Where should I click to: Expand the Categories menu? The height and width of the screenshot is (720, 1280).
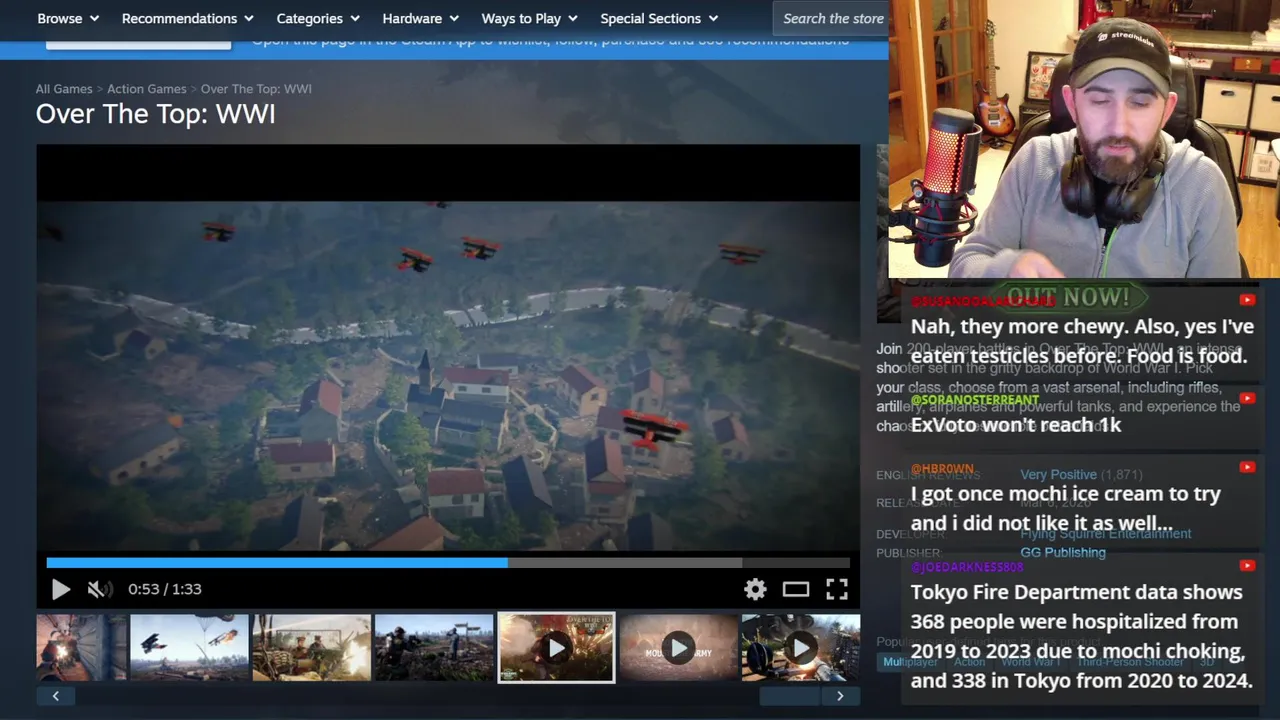pyautogui.click(x=318, y=18)
